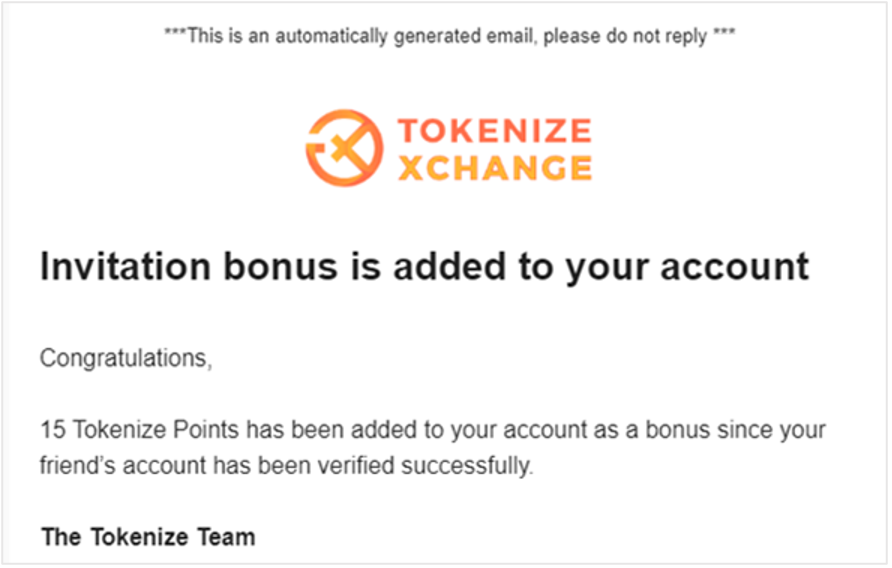Click the 'Congratulations,' greeting line
The width and height of the screenshot is (892, 568).
click(x=126, y=359)
